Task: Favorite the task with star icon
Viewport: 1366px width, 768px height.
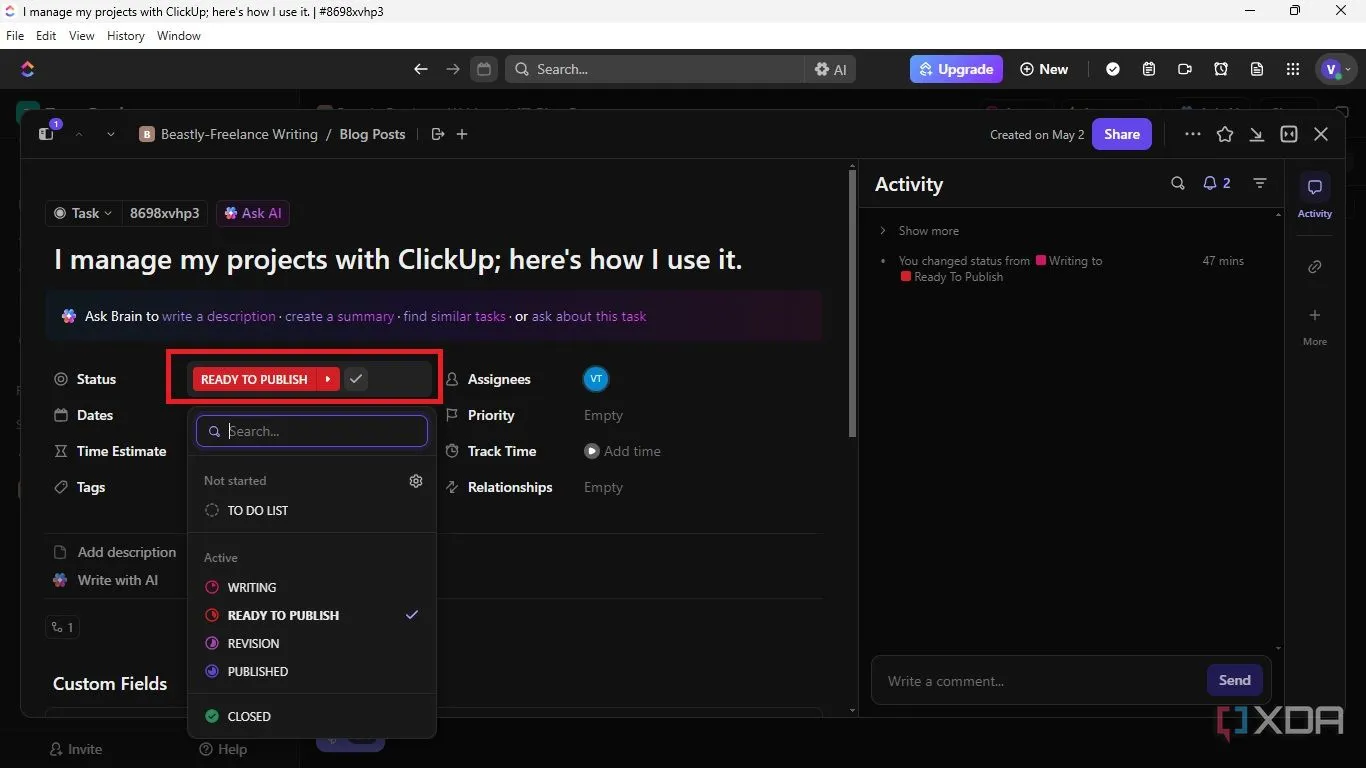Action: (x=1225, y=134)
